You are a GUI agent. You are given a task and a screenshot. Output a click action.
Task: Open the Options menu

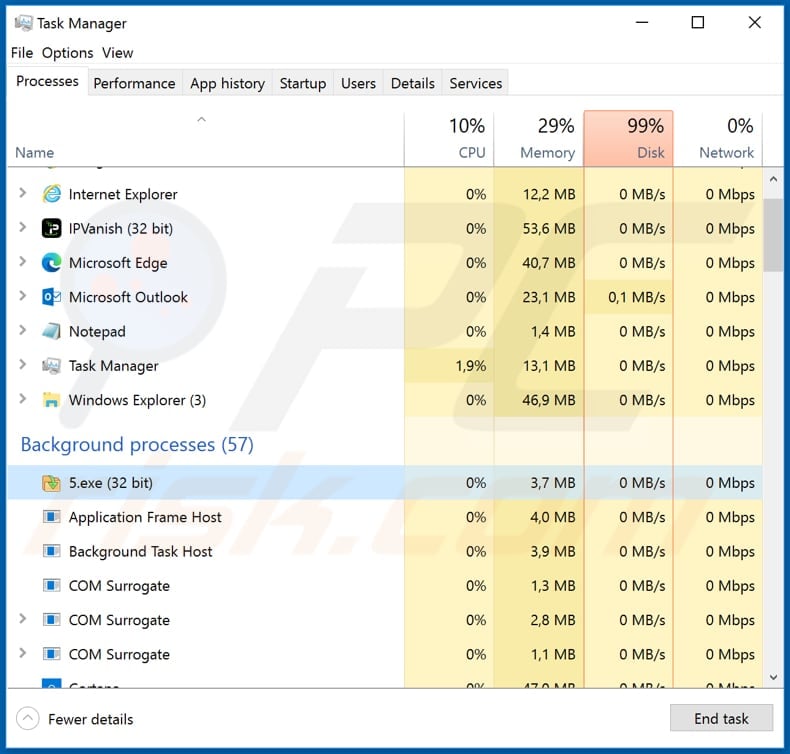tap(68, 53)
